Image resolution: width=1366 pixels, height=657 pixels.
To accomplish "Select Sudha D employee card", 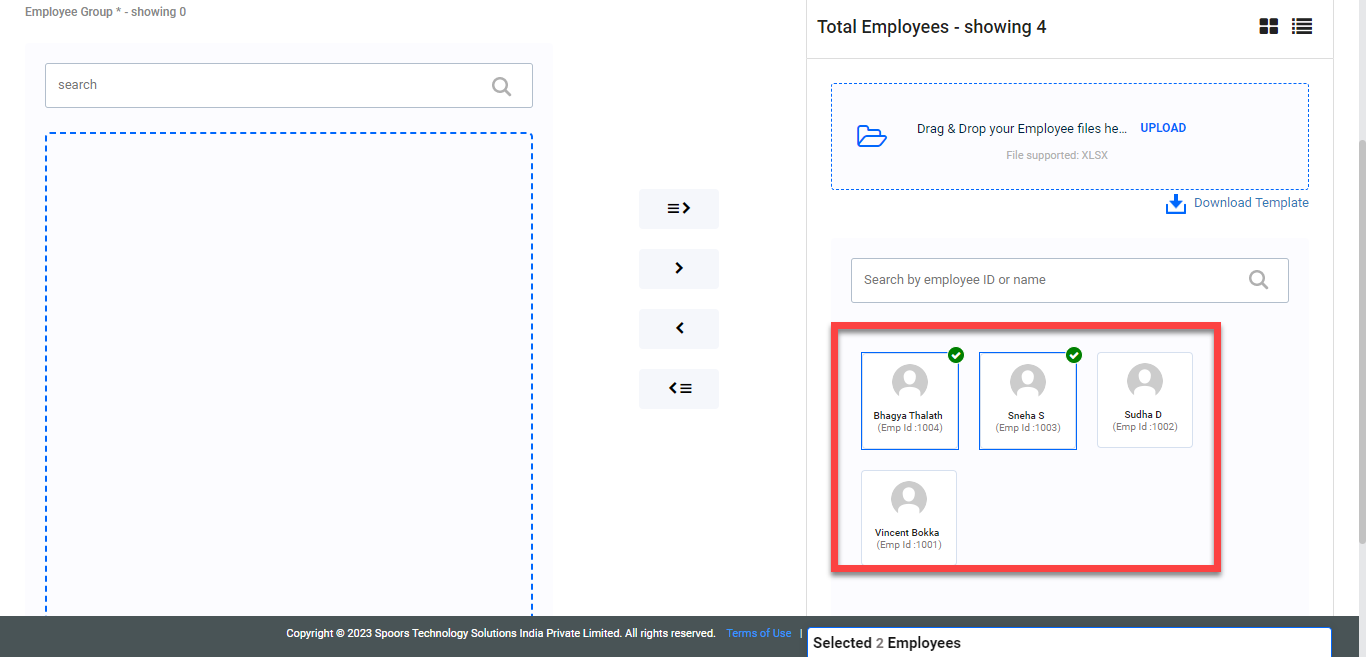I will [1144, 400].
